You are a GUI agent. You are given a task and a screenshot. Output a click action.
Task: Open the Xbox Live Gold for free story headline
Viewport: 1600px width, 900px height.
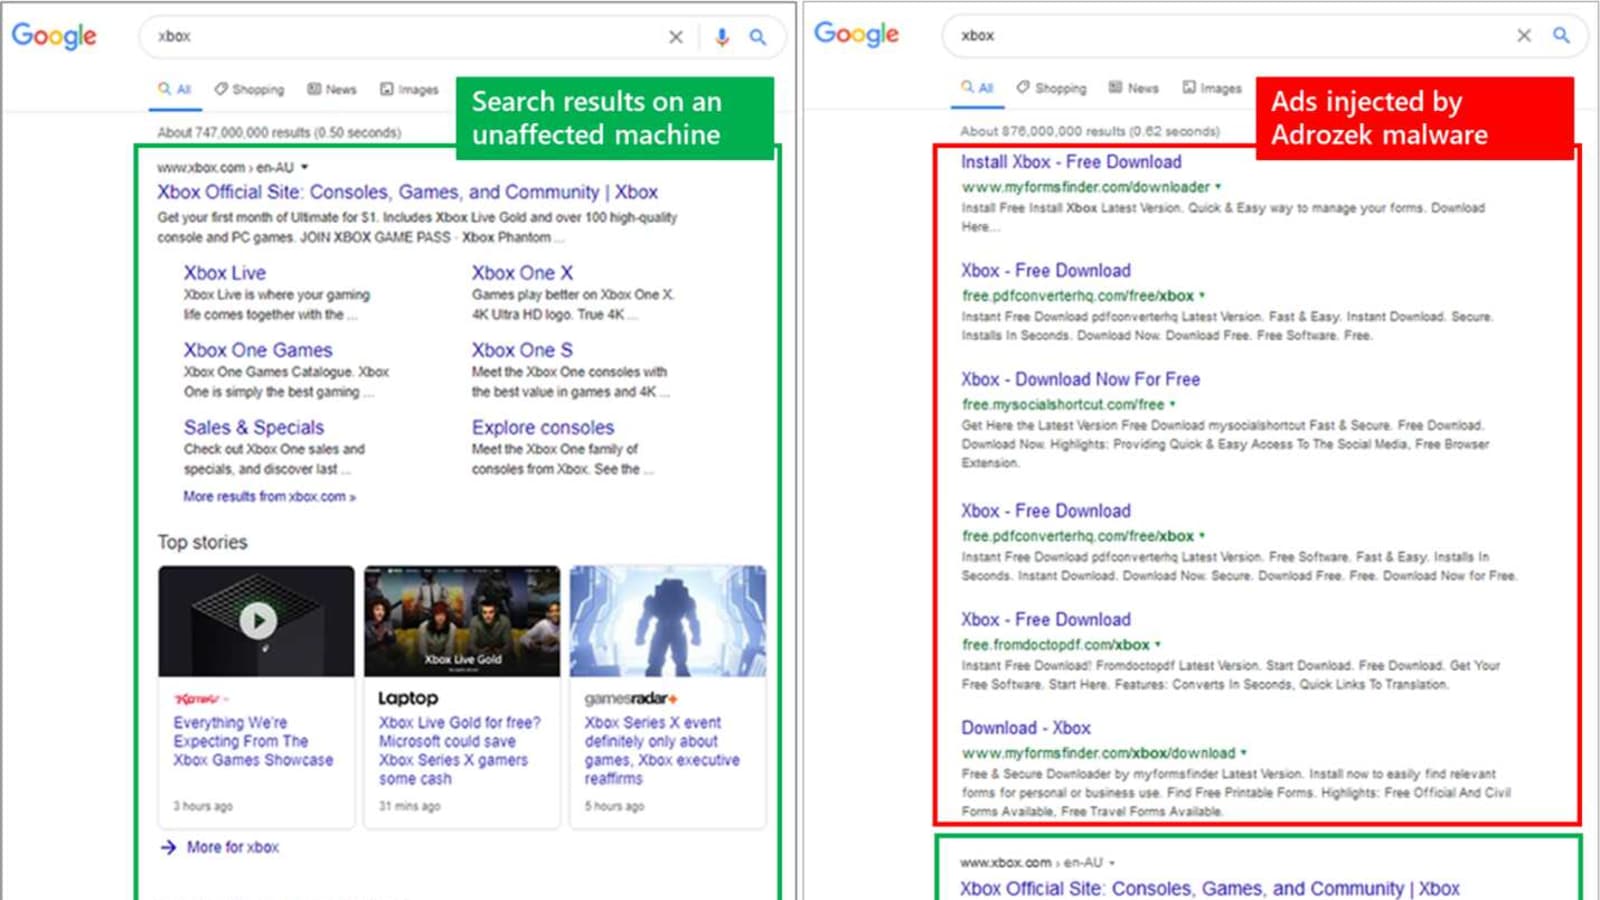tap(460, 750)
